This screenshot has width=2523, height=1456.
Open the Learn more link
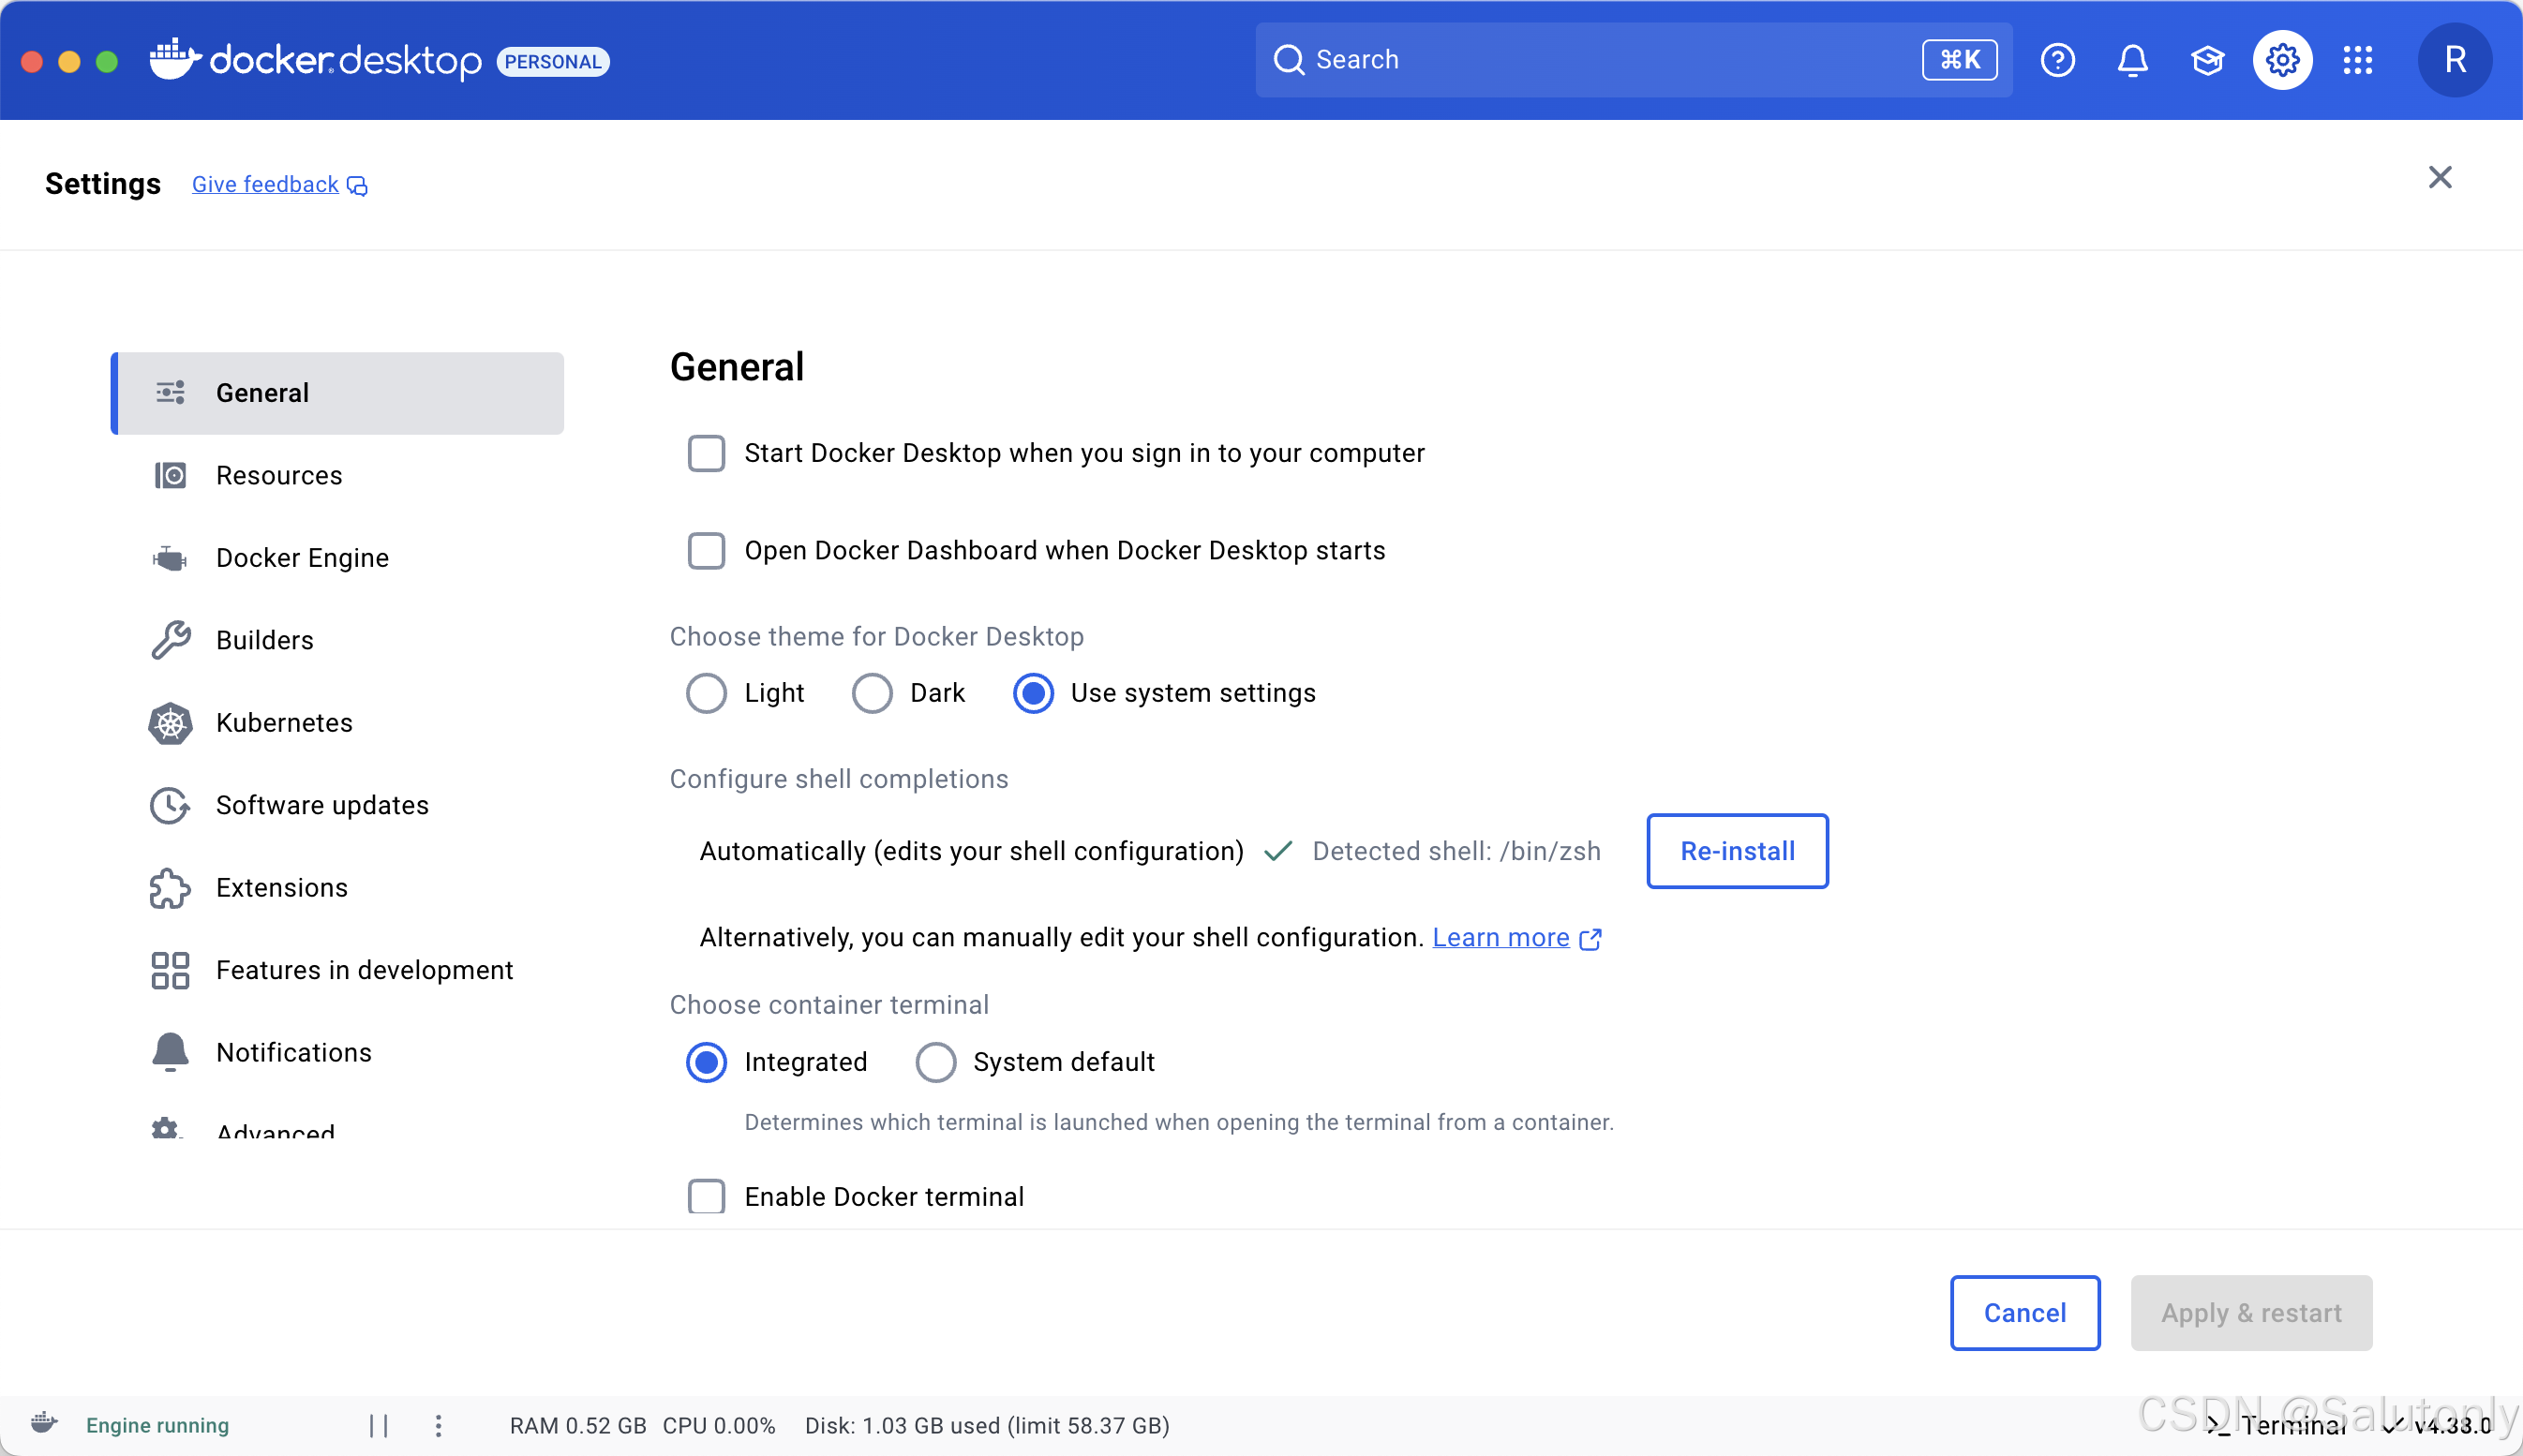click(x=1501, y=937)
